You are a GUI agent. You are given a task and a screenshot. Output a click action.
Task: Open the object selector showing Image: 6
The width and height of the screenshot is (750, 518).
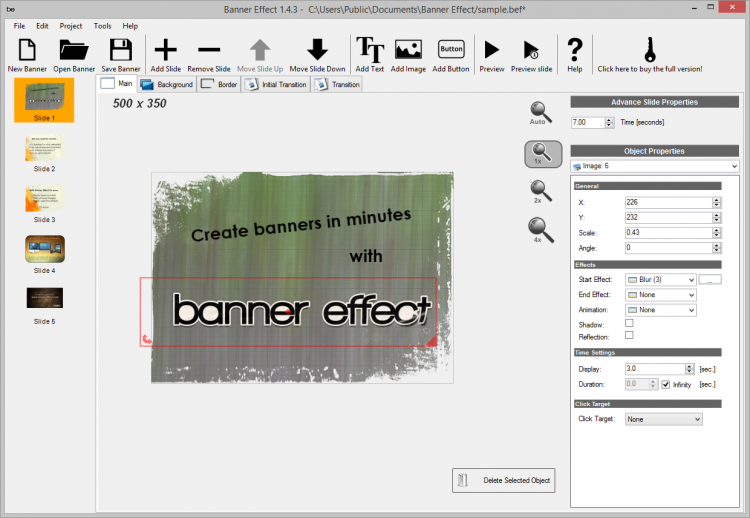pyautogui.click(x=654, y=166)
